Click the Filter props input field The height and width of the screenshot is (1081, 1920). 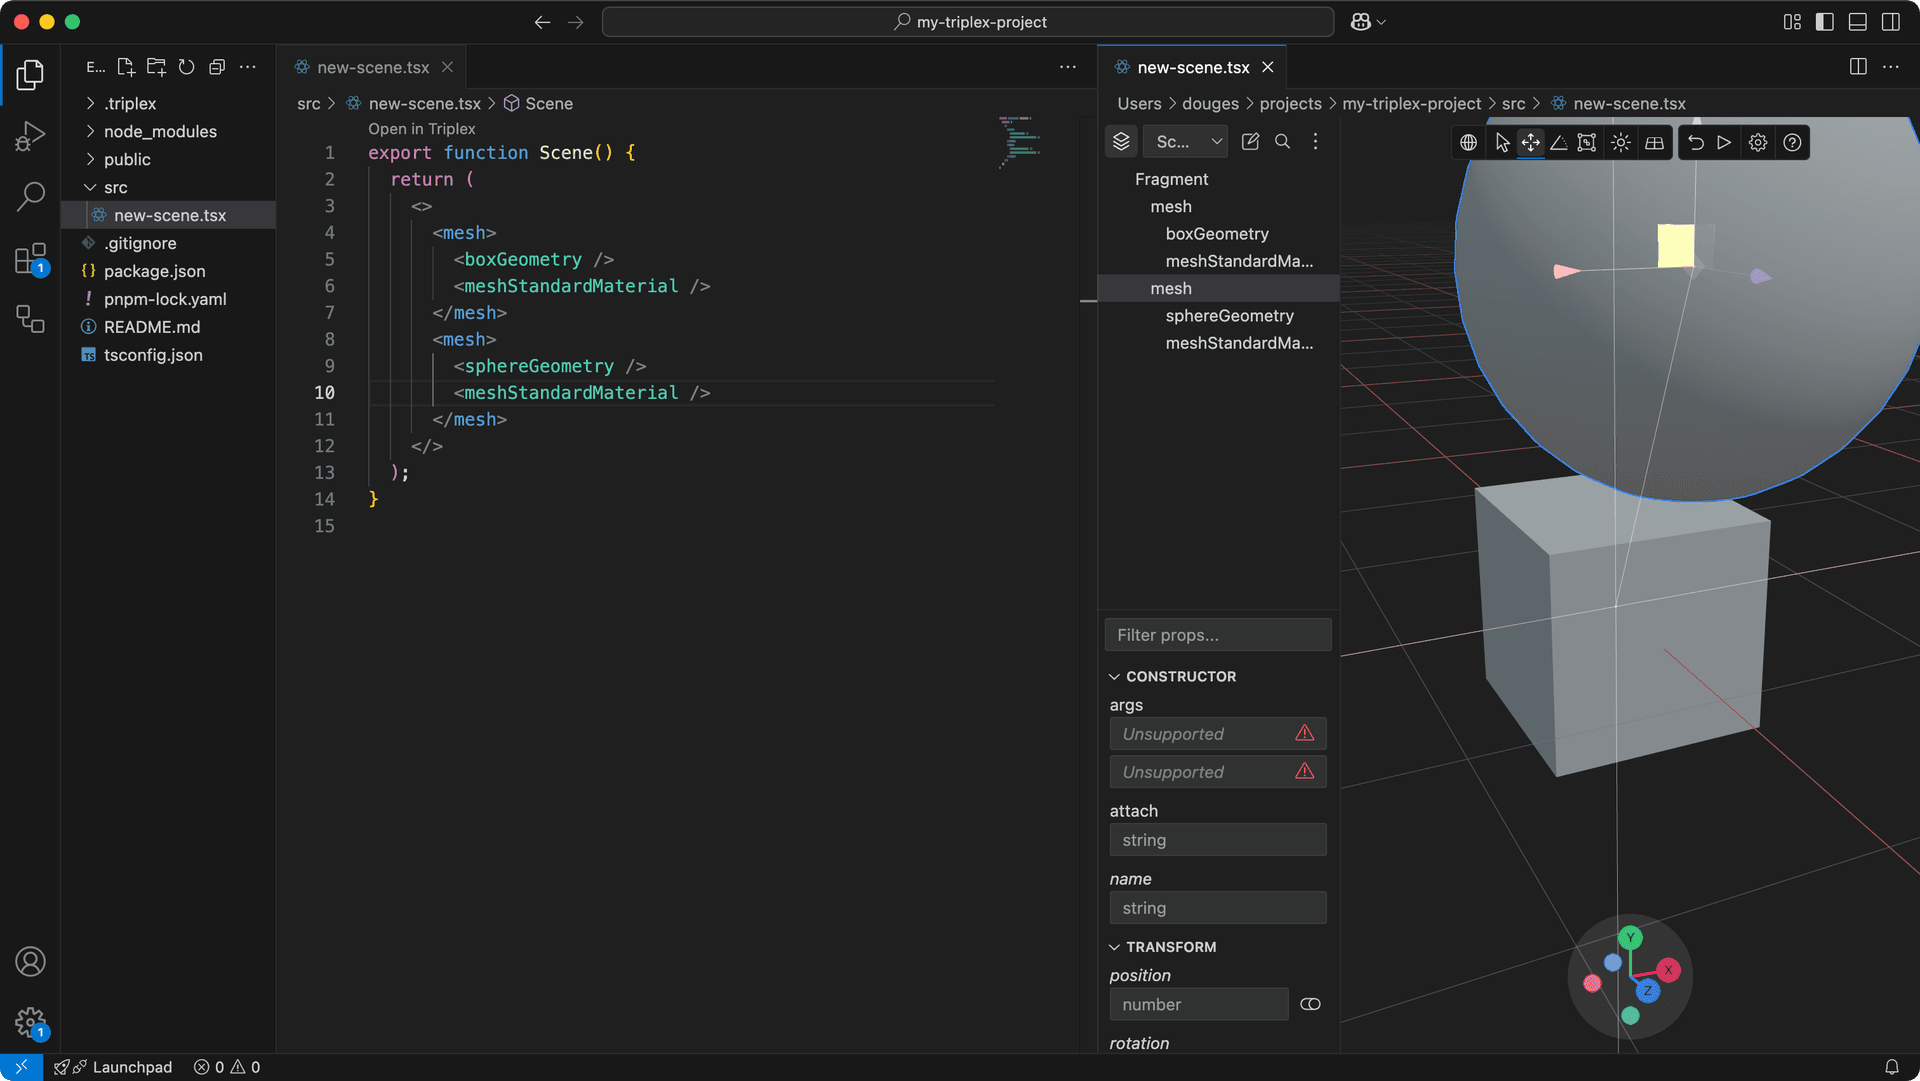1217,635
